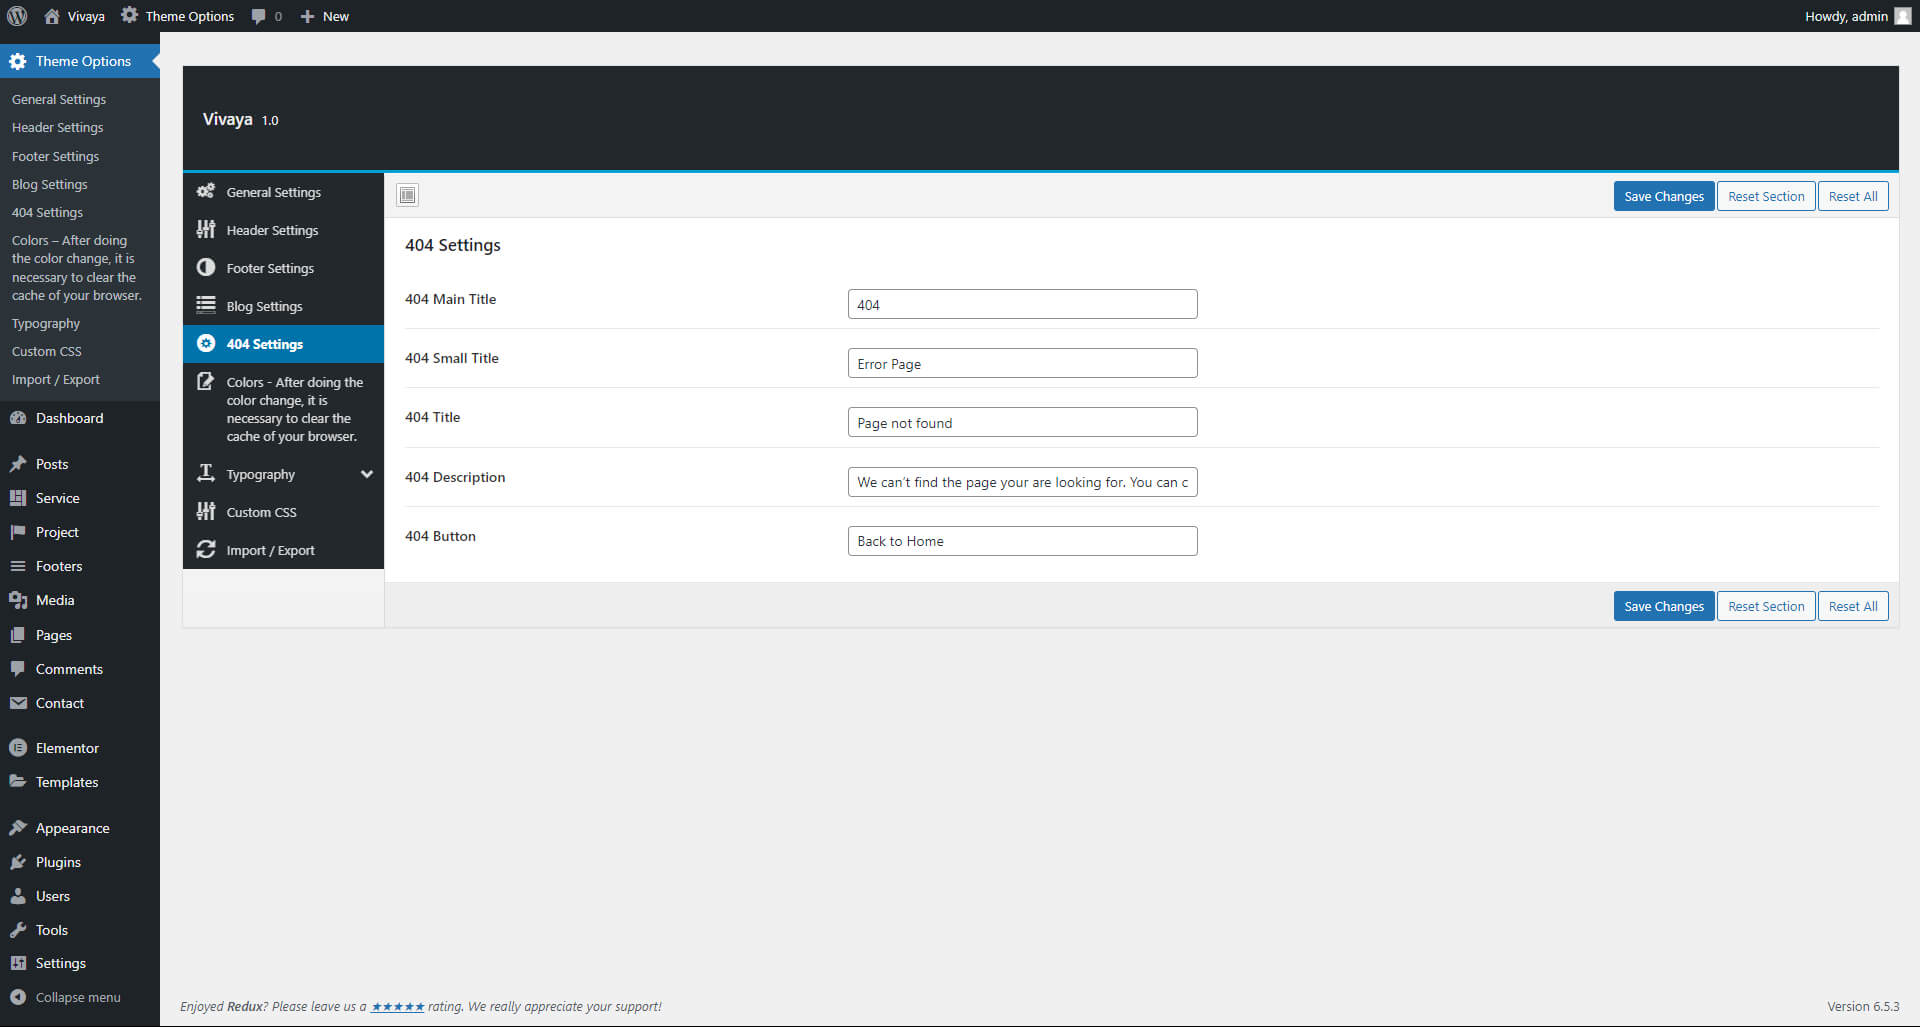Click expand all sections icon

[407, 195]
